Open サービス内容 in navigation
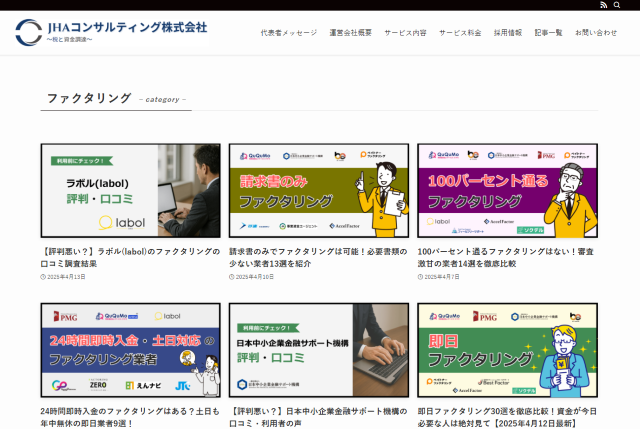The width and height of the screenshot is (640, 429). [405, 33]
